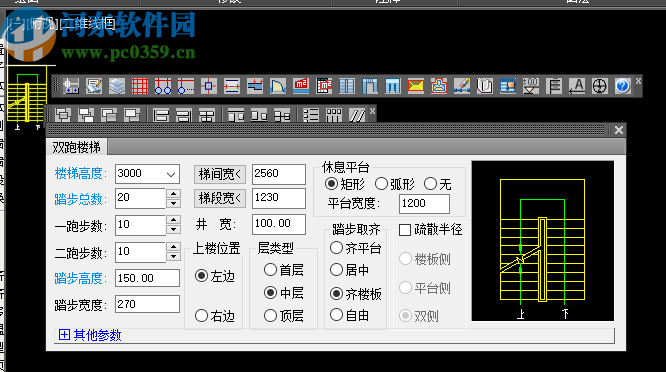Screen dimensions: 666x372
Task: Decrease 踏步总数 with down arrow
Action: 173,203
